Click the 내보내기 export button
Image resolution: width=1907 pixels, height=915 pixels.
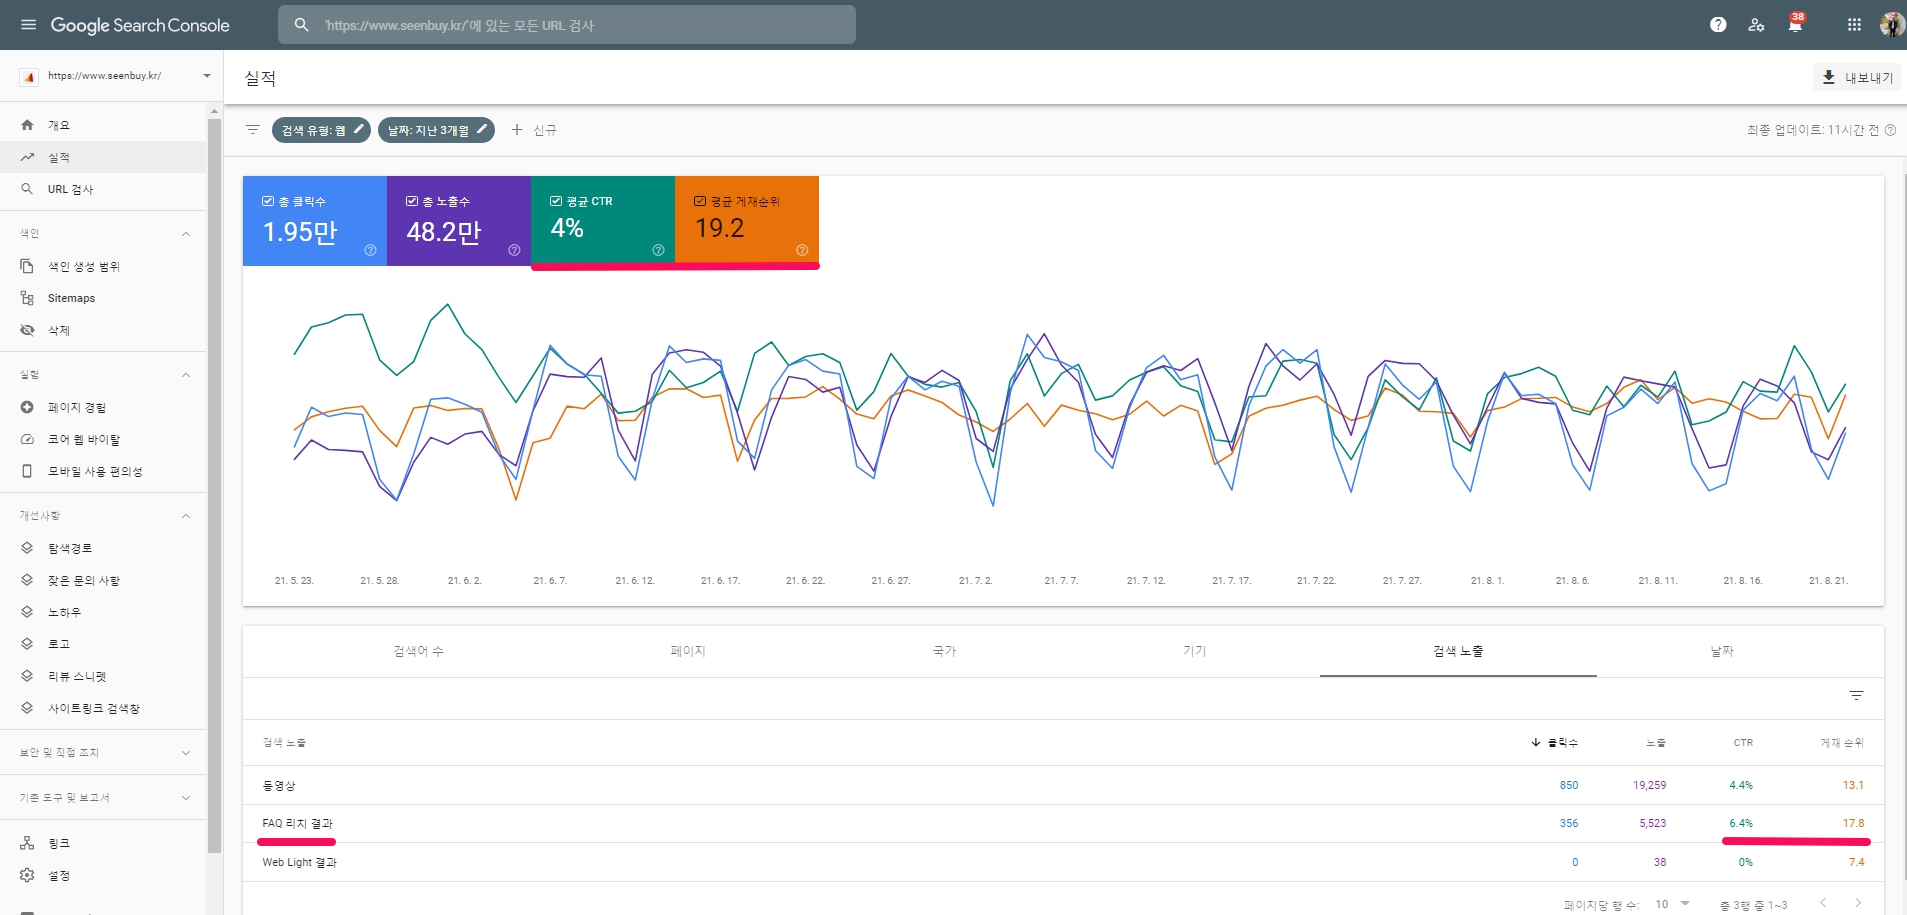click(1857, 77)
